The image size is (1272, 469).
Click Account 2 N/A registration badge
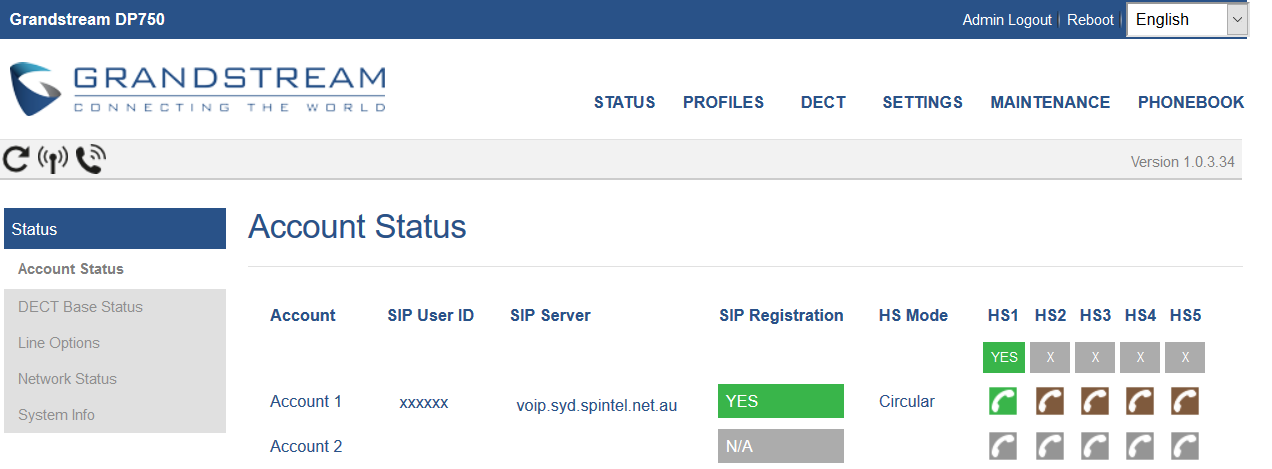pyautogui.click(x=781, y=446)
